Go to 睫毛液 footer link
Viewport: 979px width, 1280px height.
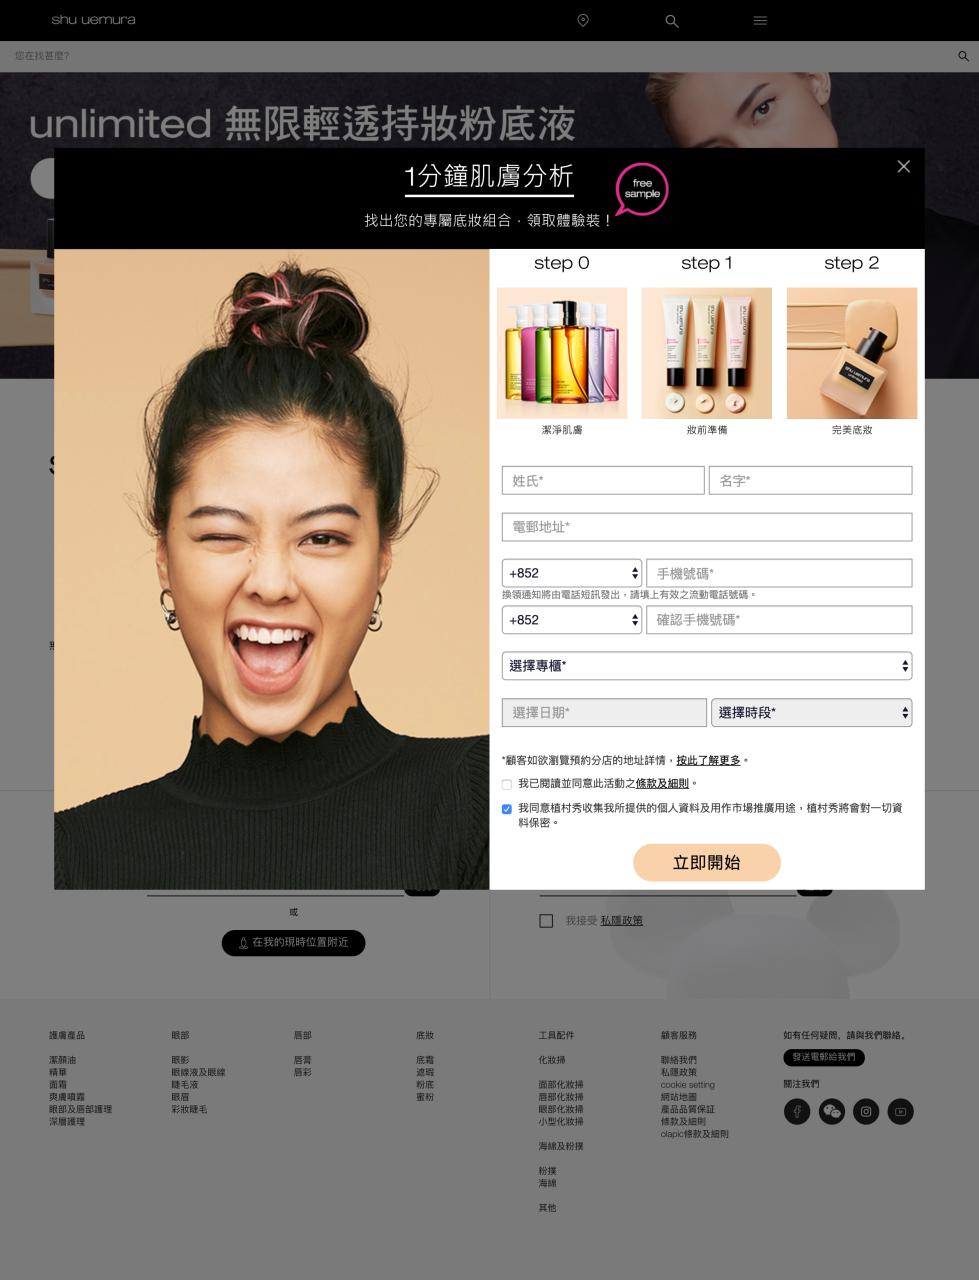coord(185,1085)
